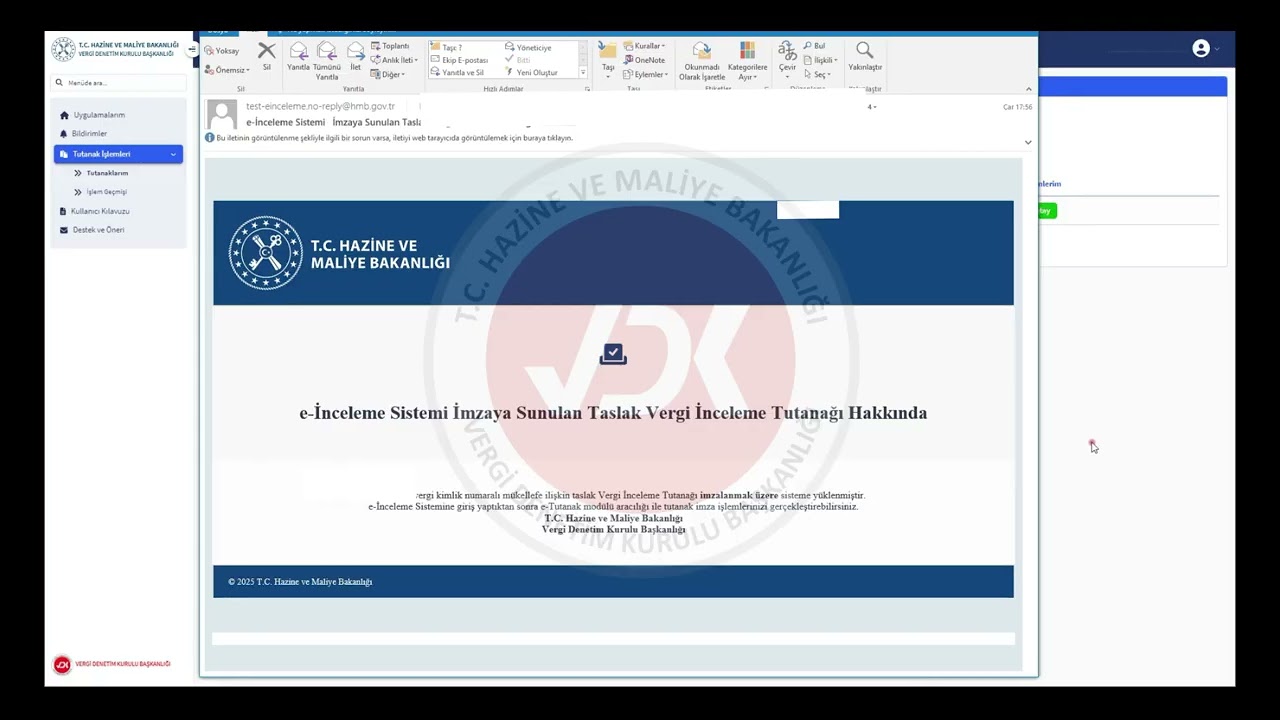1280x720 pixels.
Task: Collapse the Tutanak İşlemleri menu
Action: point(118,154)
